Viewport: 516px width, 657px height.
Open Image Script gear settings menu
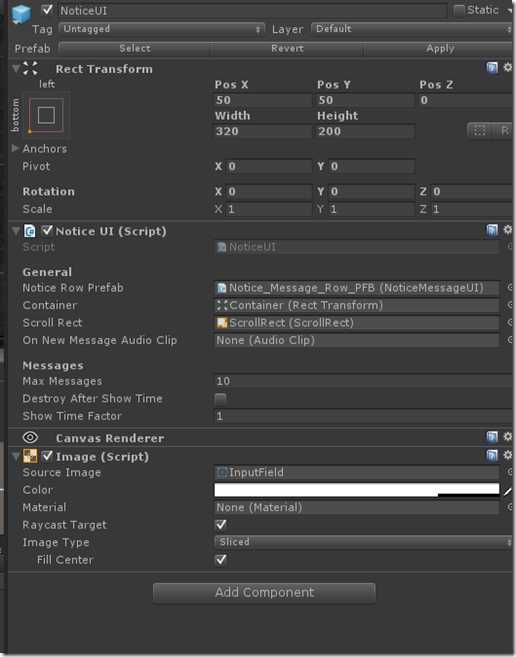click(508, 455)
